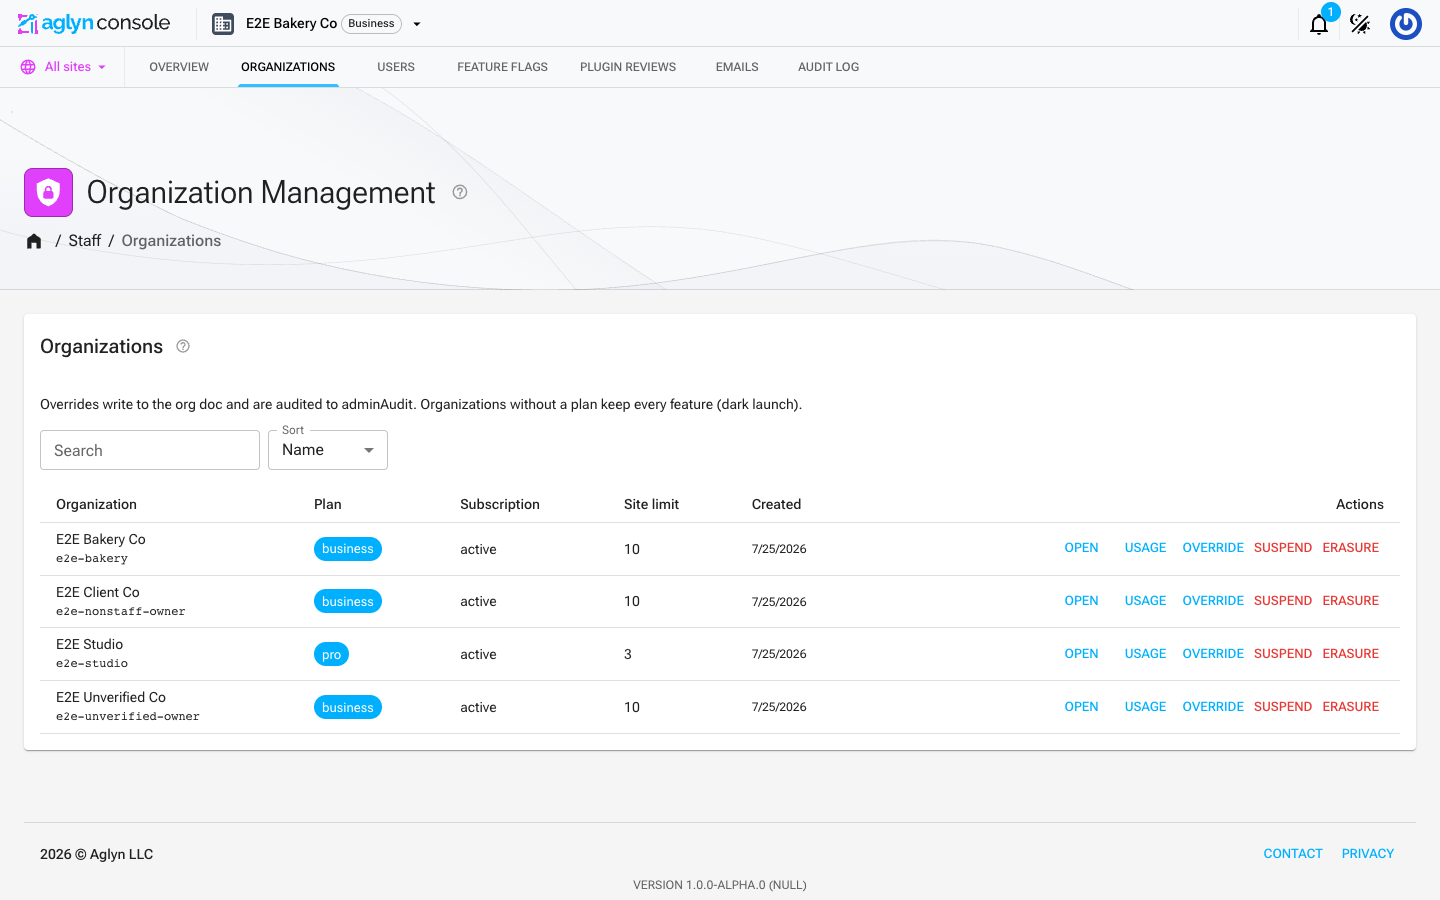Start erasure for E2E Client Co
The height and width of the screenshot is (900, 1440).
(x=1350, y=601)
